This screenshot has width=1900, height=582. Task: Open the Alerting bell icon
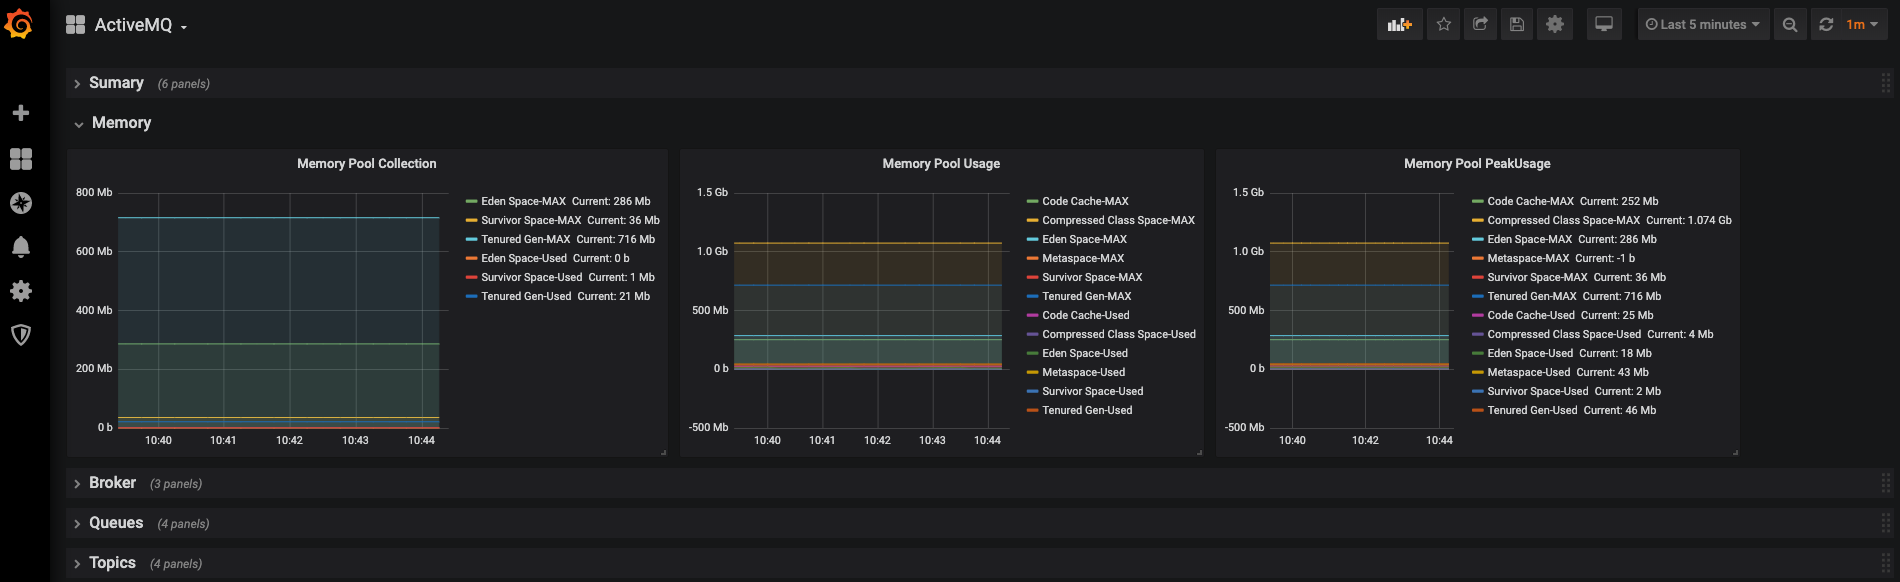[x=20, y=247]
